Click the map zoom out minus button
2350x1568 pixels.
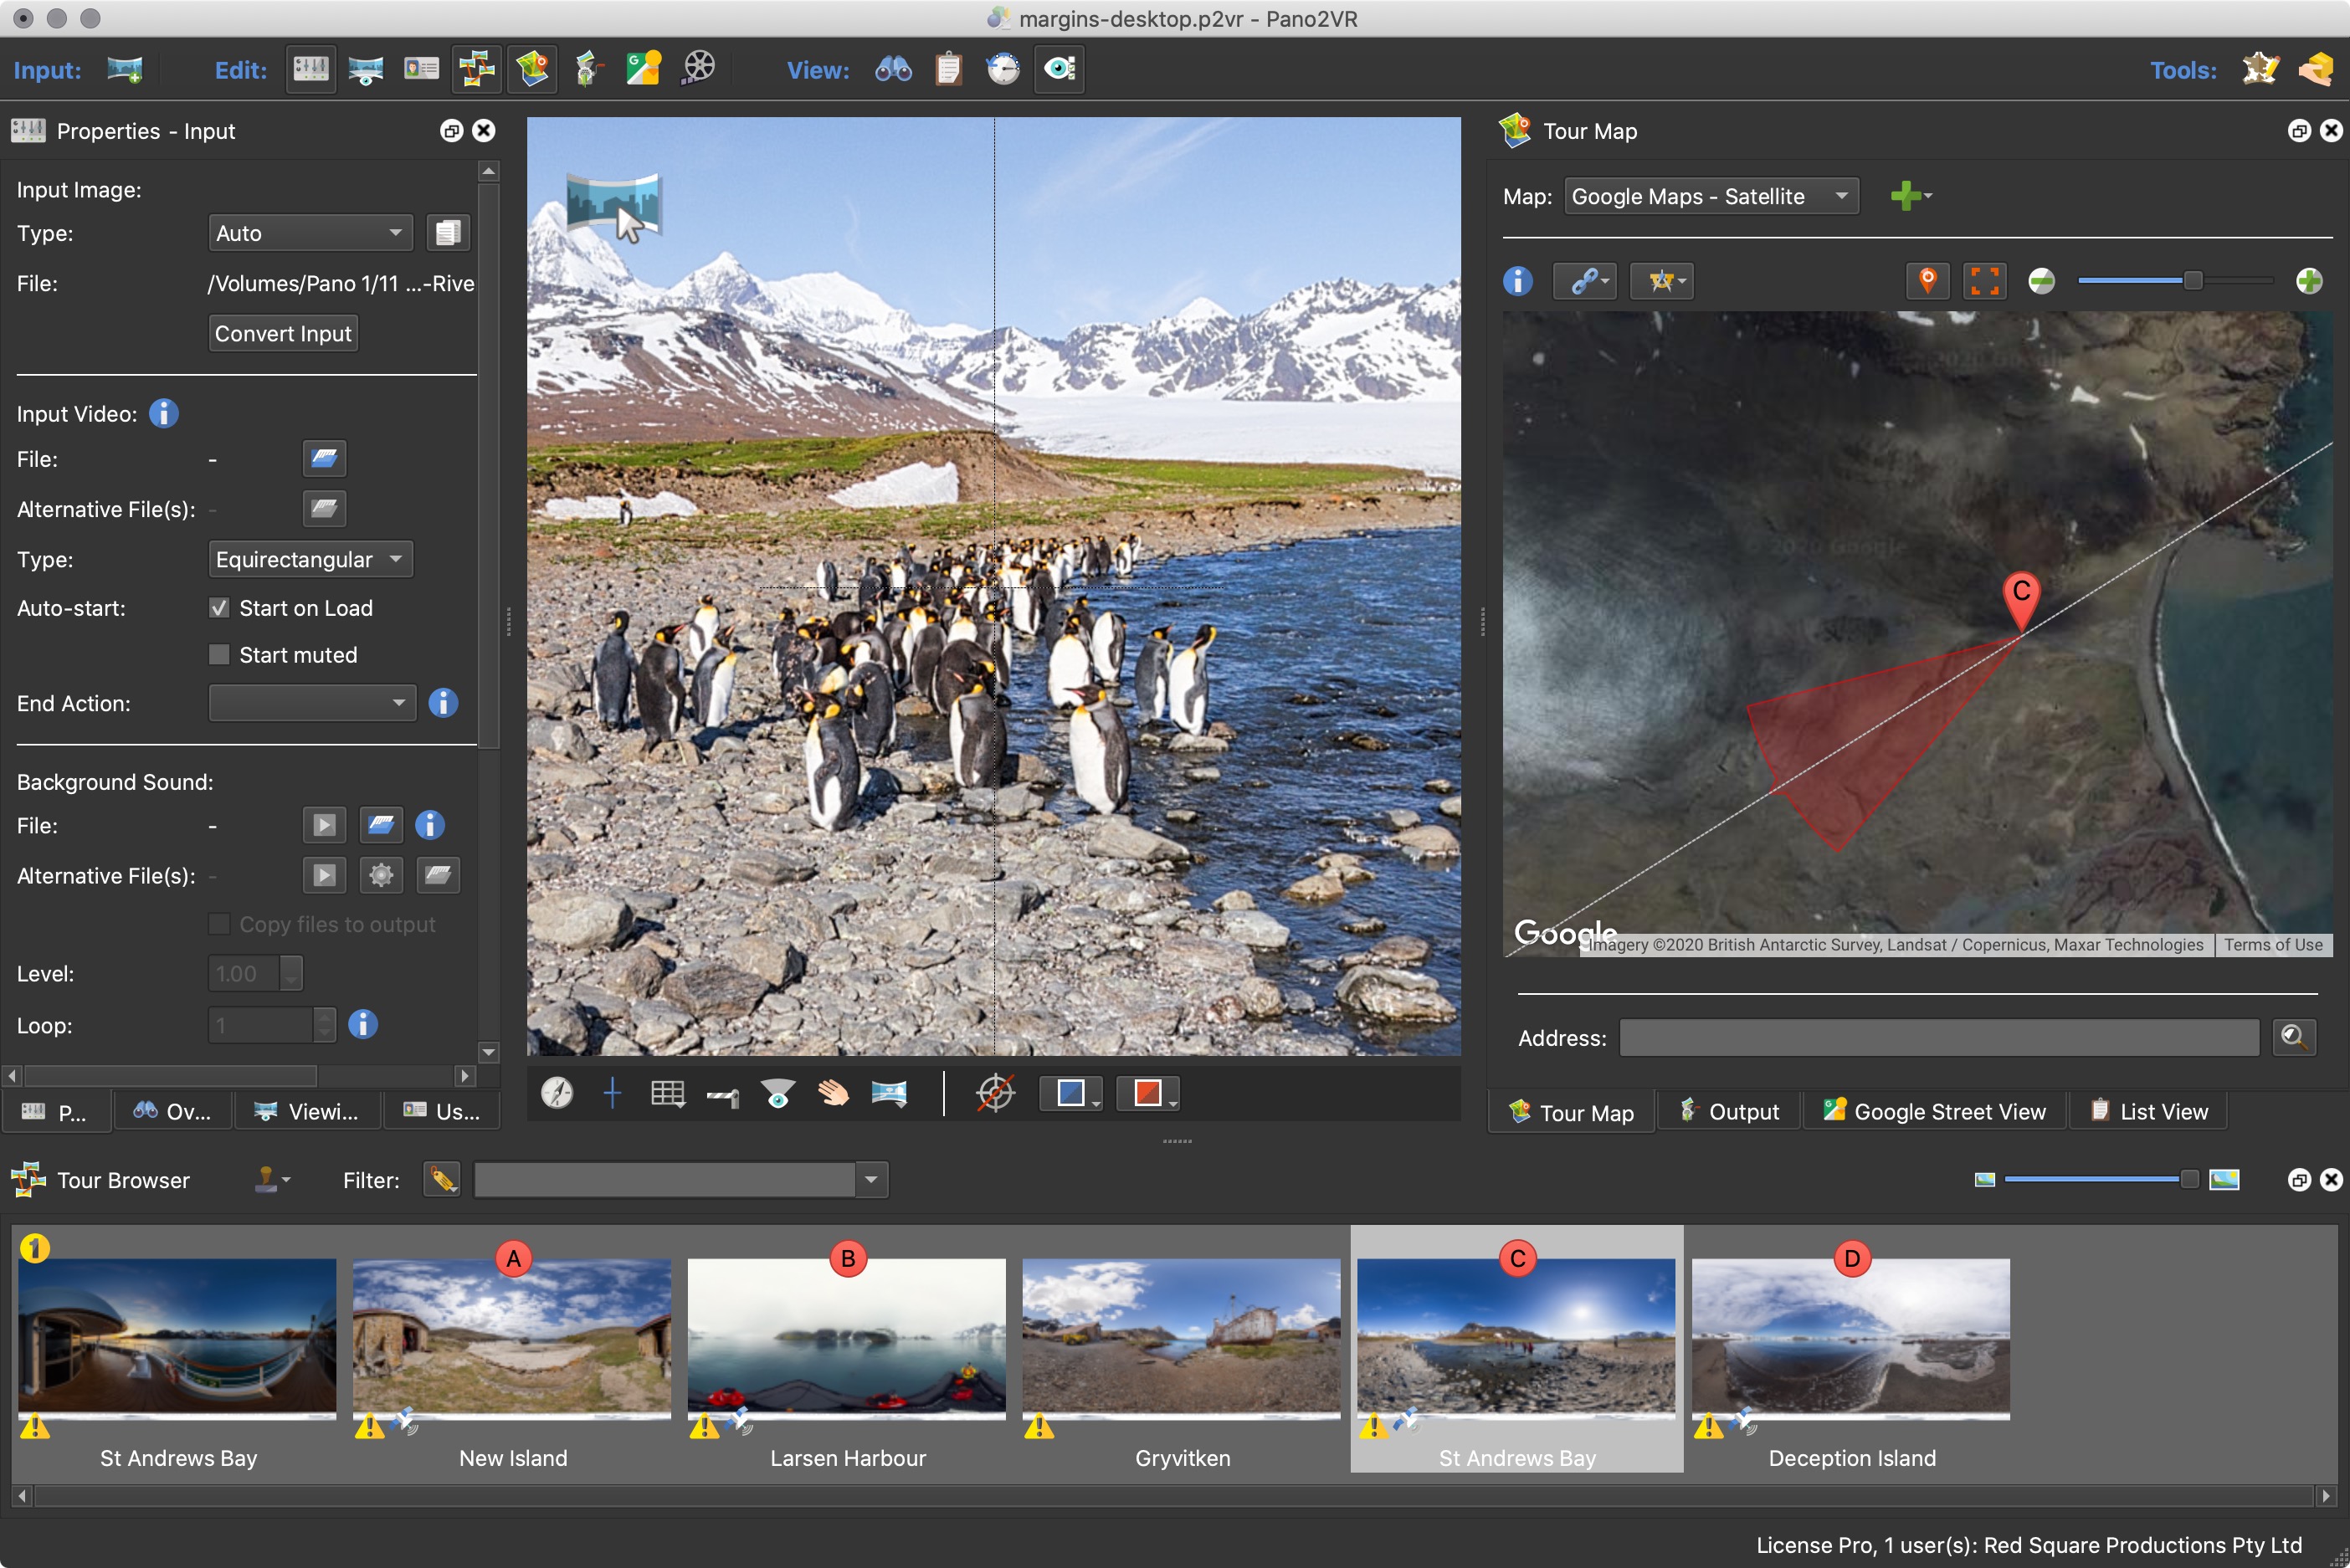pos(2041,281)
